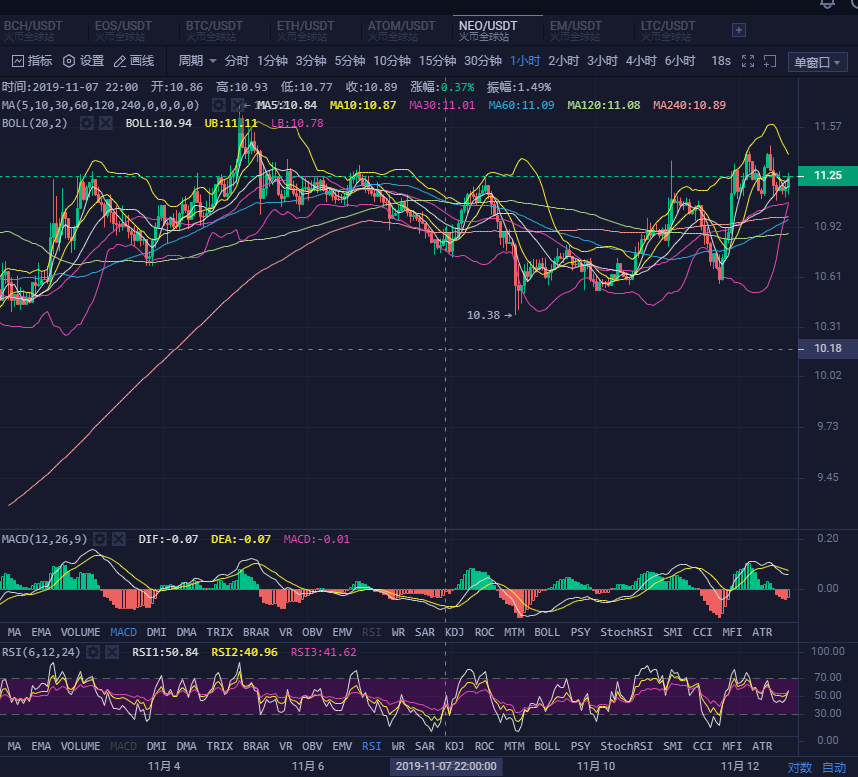Select the 15分钟 timeframe
Screen dimensions: 858x777
coord(437,61)
